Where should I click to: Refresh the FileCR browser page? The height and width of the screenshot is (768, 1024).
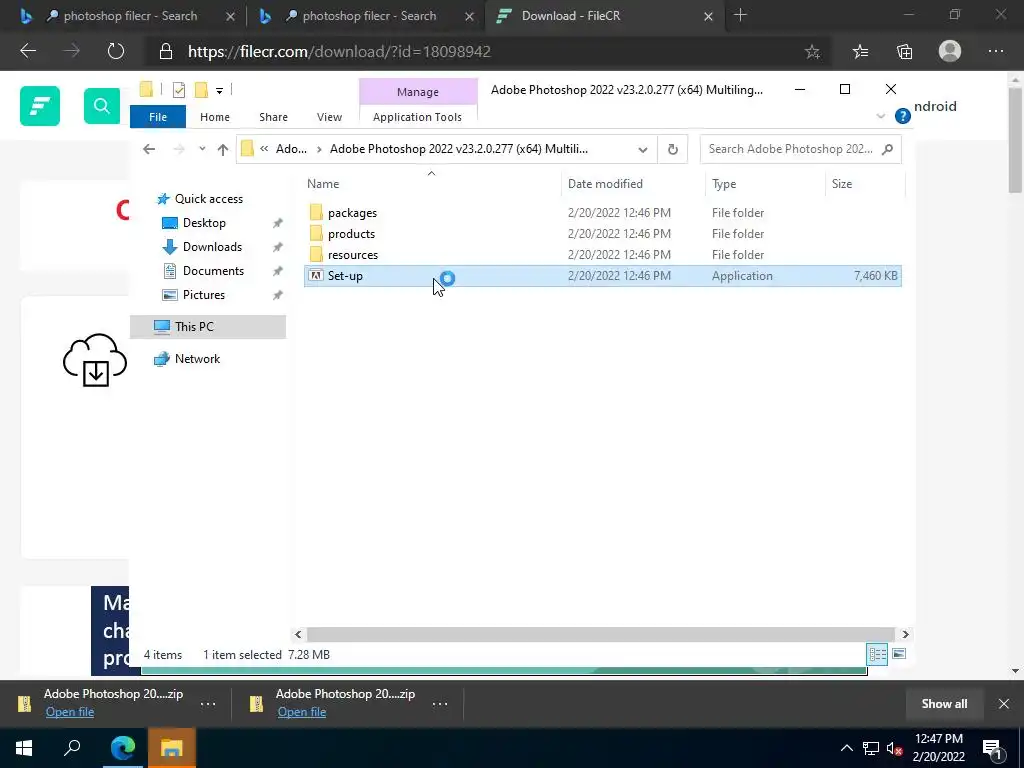[x=116, y=52]
